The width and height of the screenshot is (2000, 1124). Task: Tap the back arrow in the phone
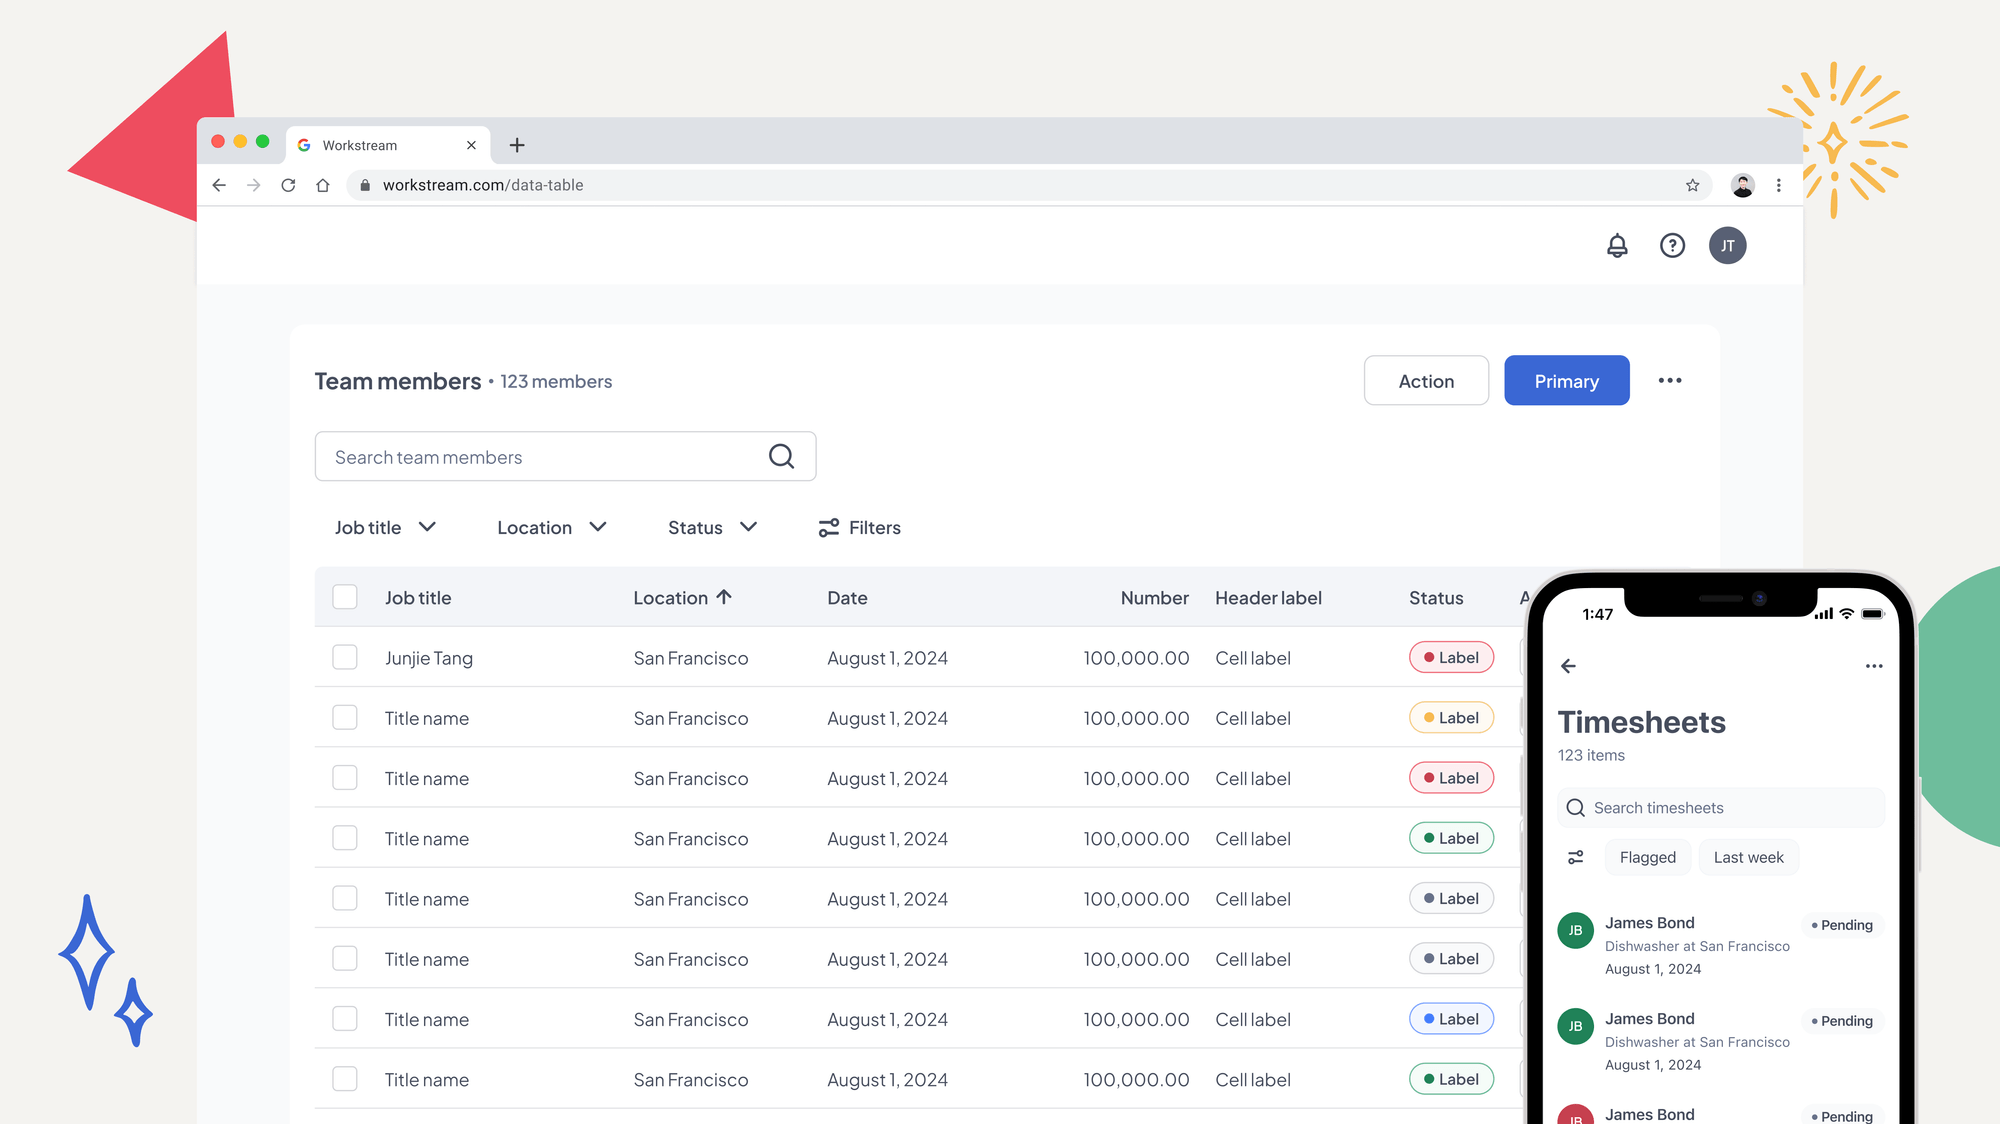pyautogui.click(x=1568, y=666)
